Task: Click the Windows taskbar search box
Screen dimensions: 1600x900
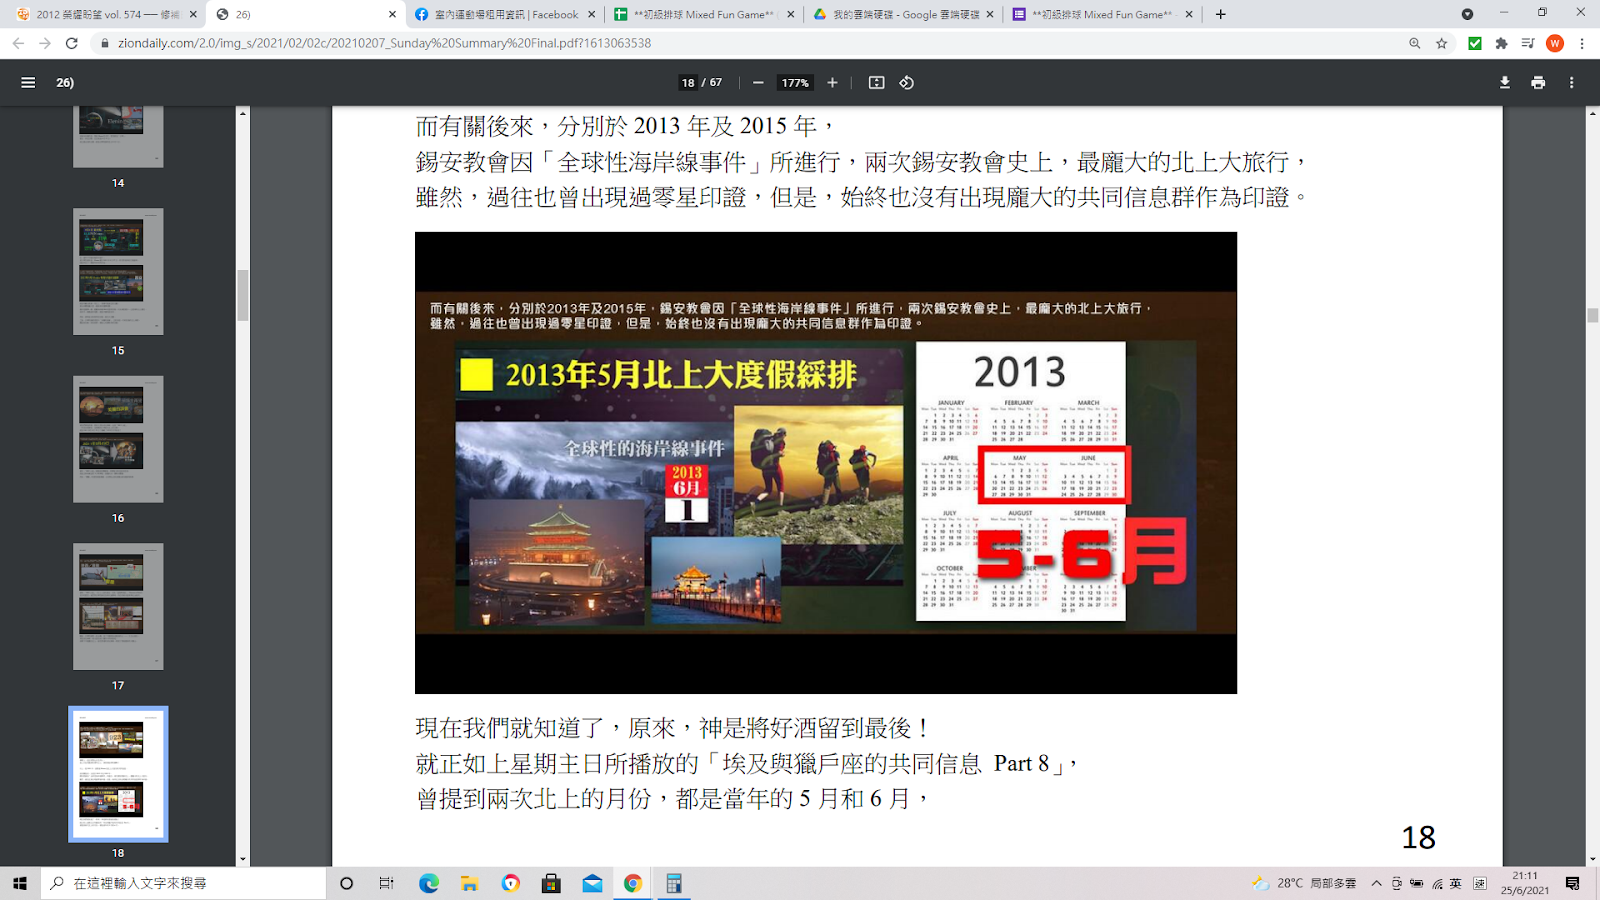Action: (184, 883)
